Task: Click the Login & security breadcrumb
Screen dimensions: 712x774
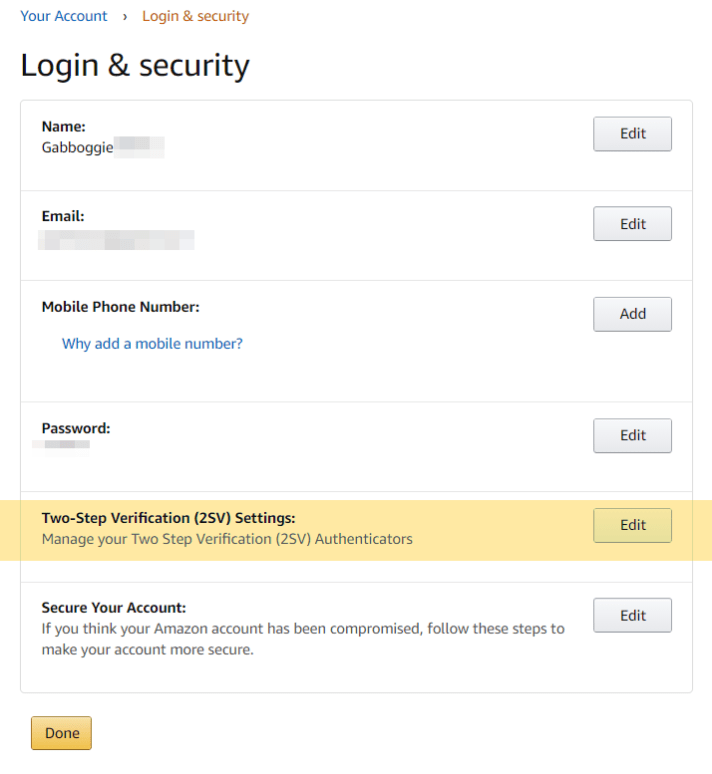Action: pyautogui.click(x=195, y=16)
